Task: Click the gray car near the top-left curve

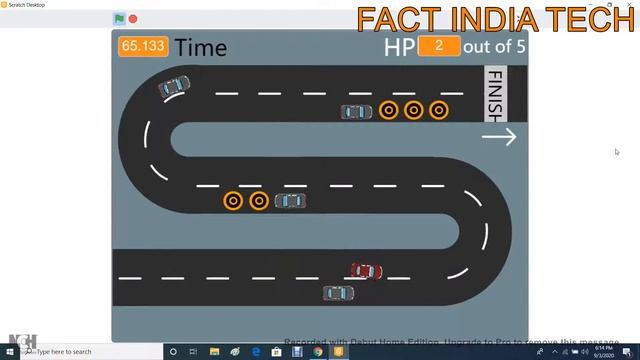Action: [x=174, y=86]
